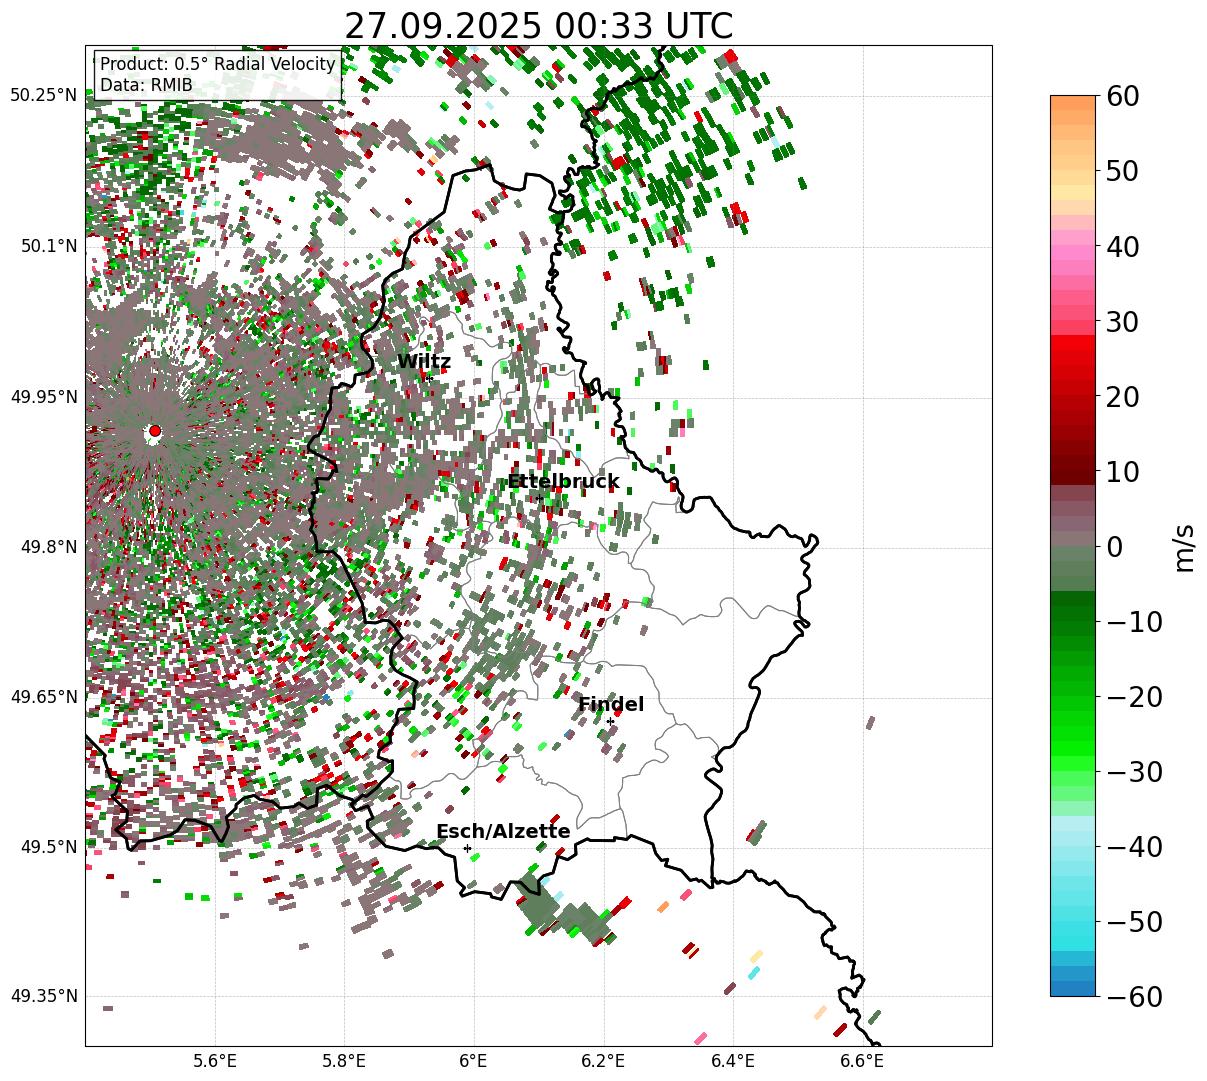This screenshot has height=1081, width=1207.
Task: Select the Ettelbruck city label
Action: pyautogui.click(x=563, y=482)
